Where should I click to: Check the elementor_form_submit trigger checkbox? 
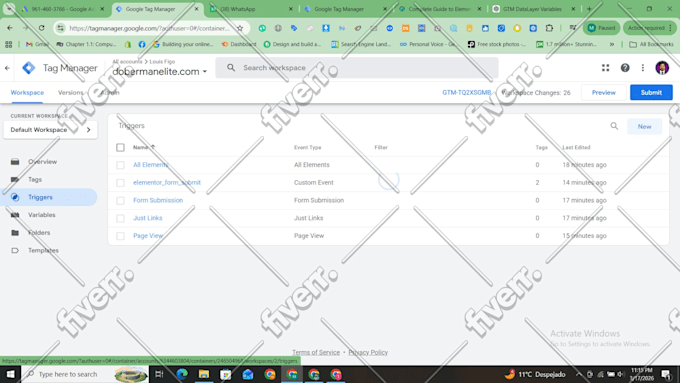click(121, 183)
